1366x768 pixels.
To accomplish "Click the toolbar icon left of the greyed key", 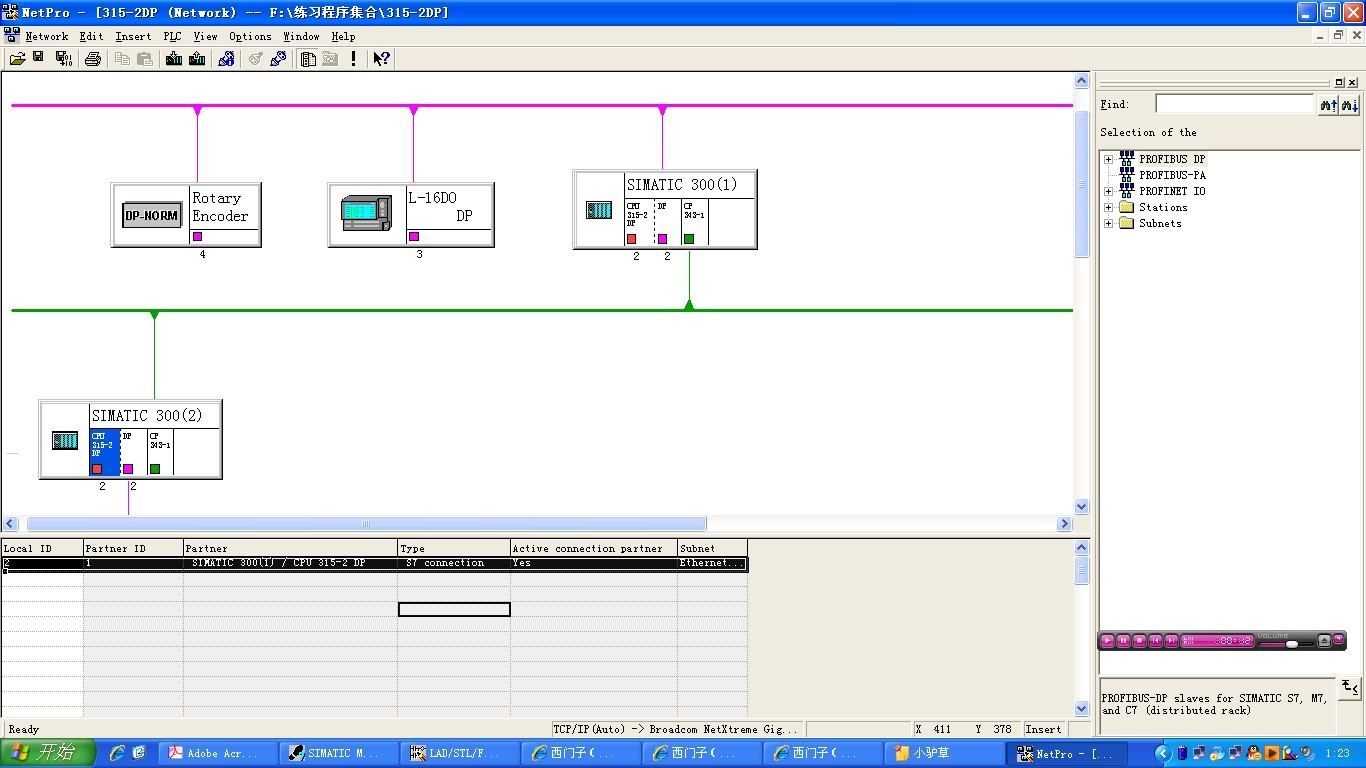I will [227, 59].
